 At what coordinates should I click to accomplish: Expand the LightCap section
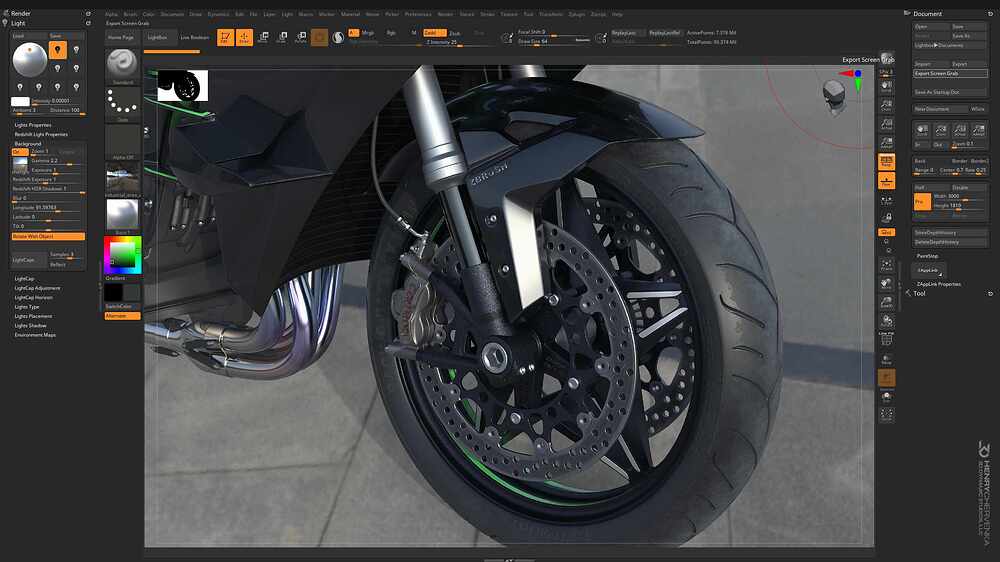pyautogui.click(x=24, y=279)
